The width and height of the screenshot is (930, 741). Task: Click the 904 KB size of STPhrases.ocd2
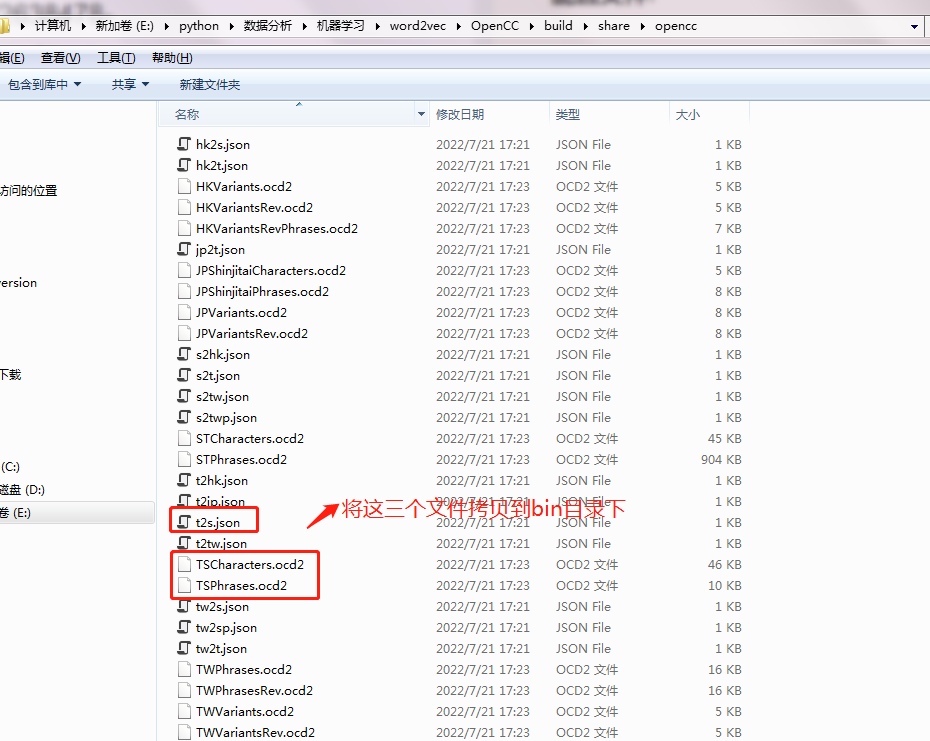pos(721,460)
